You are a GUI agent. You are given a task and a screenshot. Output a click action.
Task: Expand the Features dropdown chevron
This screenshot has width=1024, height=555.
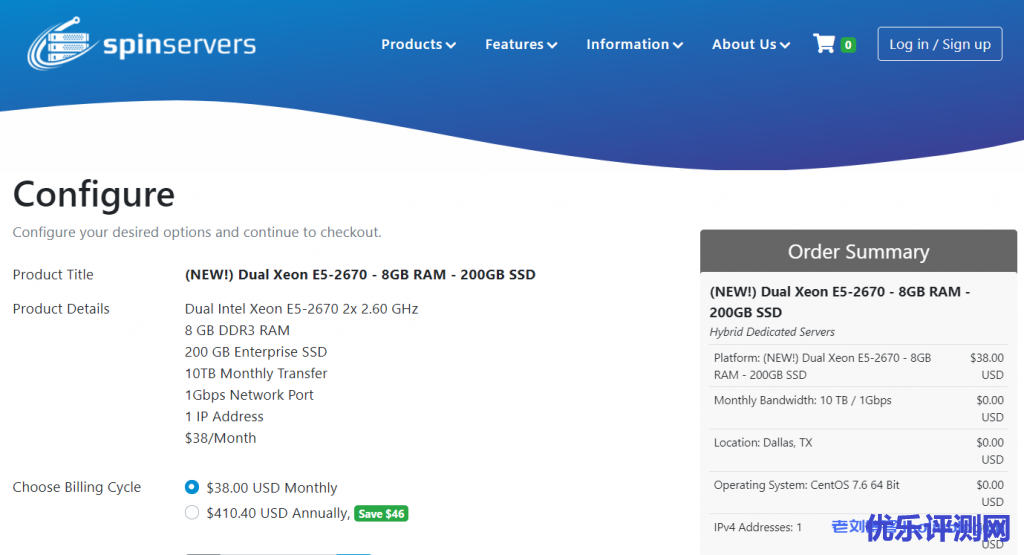click(552, 45)
